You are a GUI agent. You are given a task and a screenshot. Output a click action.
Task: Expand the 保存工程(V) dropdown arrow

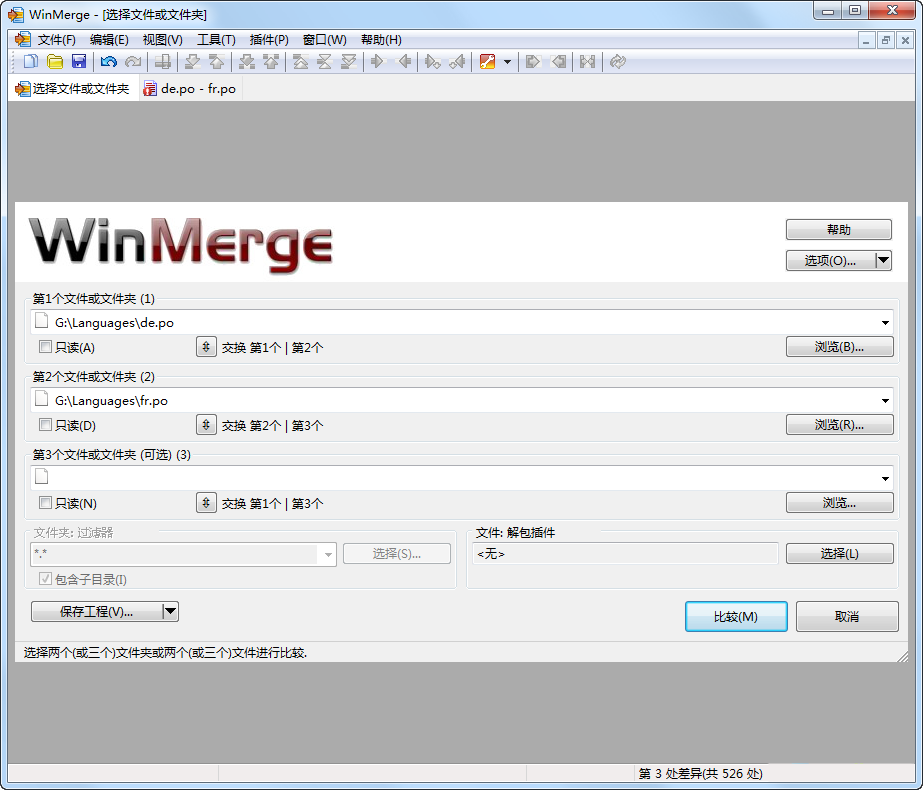point(170,611)
